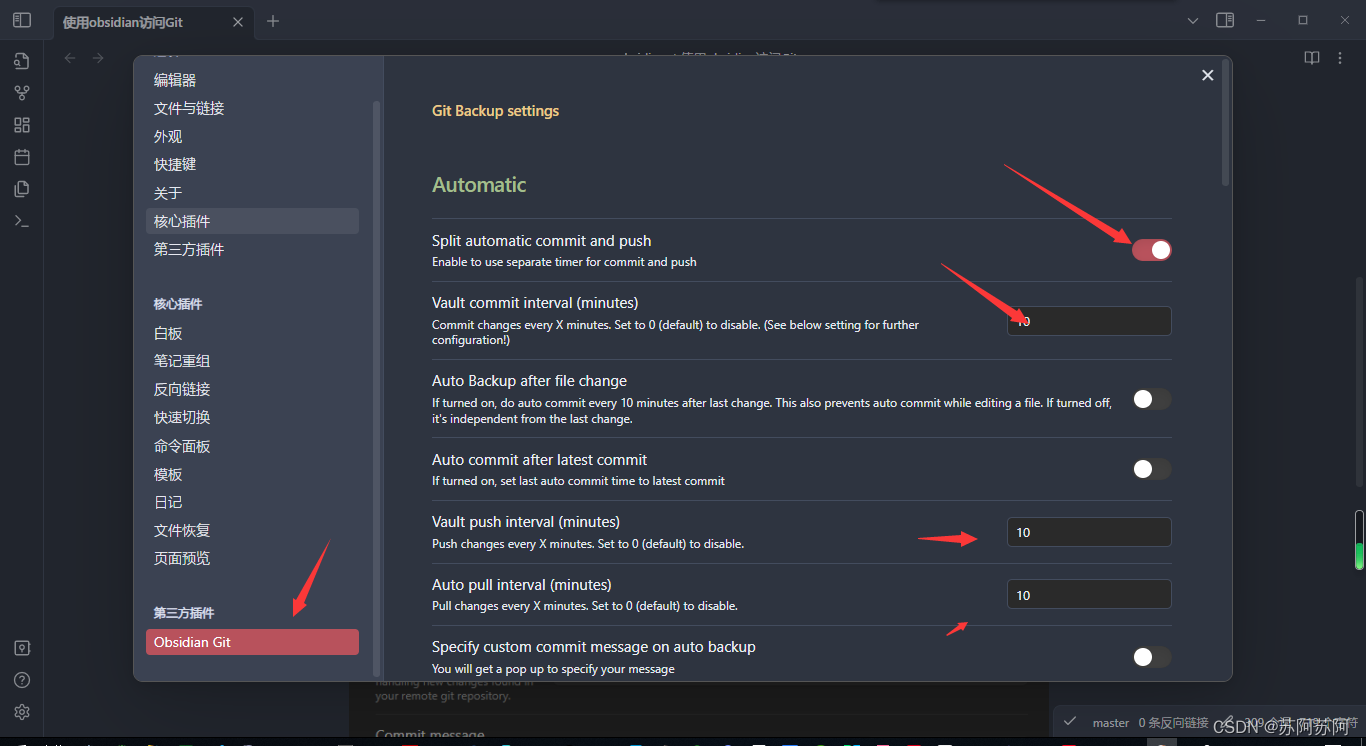
Task: Open 快捷键 settings section
Action: tap(252, 164)
